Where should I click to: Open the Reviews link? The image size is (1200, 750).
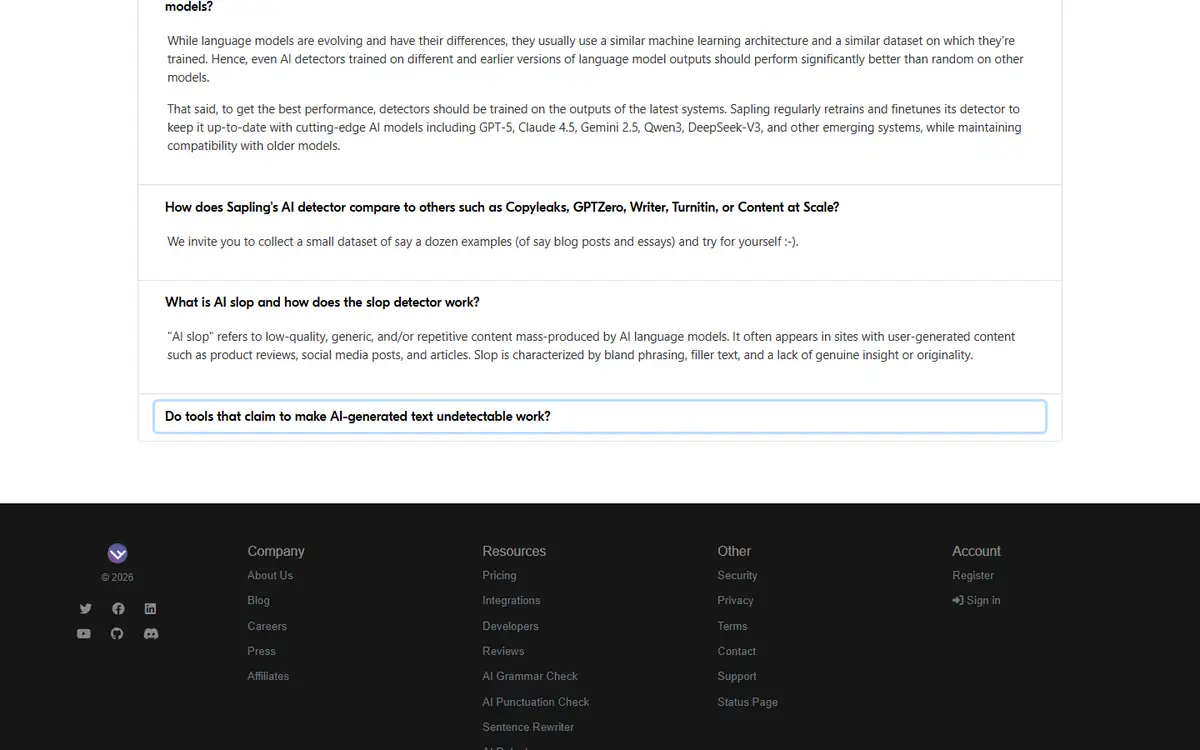coord(503,651)
